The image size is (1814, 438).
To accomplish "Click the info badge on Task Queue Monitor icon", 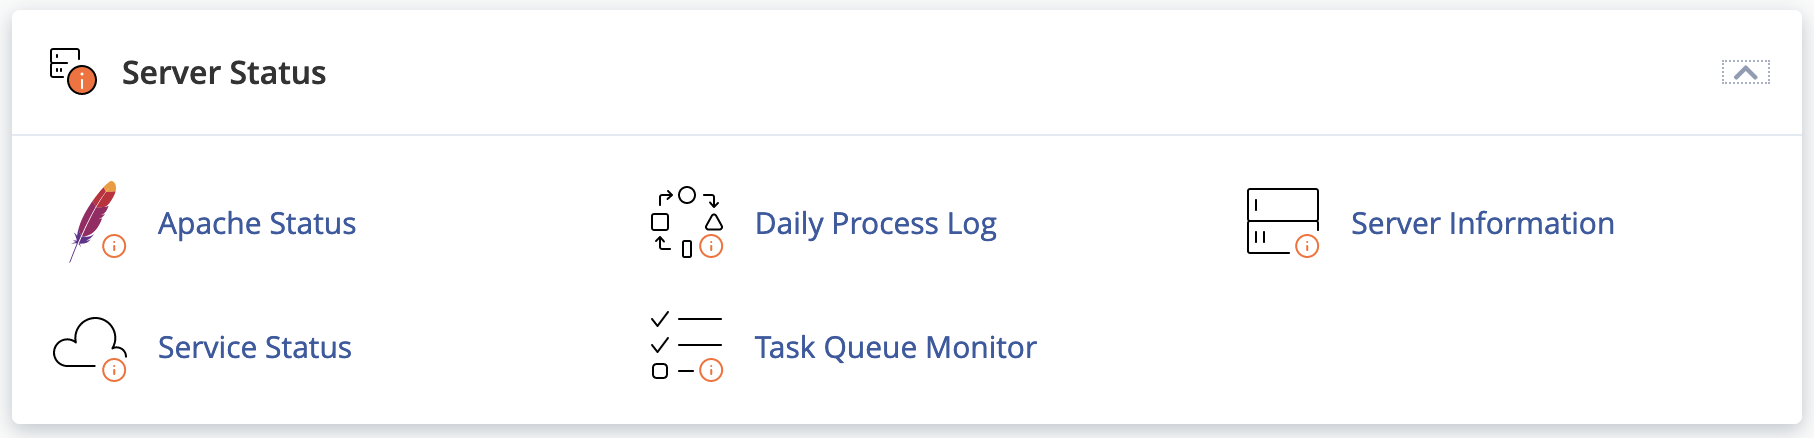I will pyautogui.click(x=711, y=370).
